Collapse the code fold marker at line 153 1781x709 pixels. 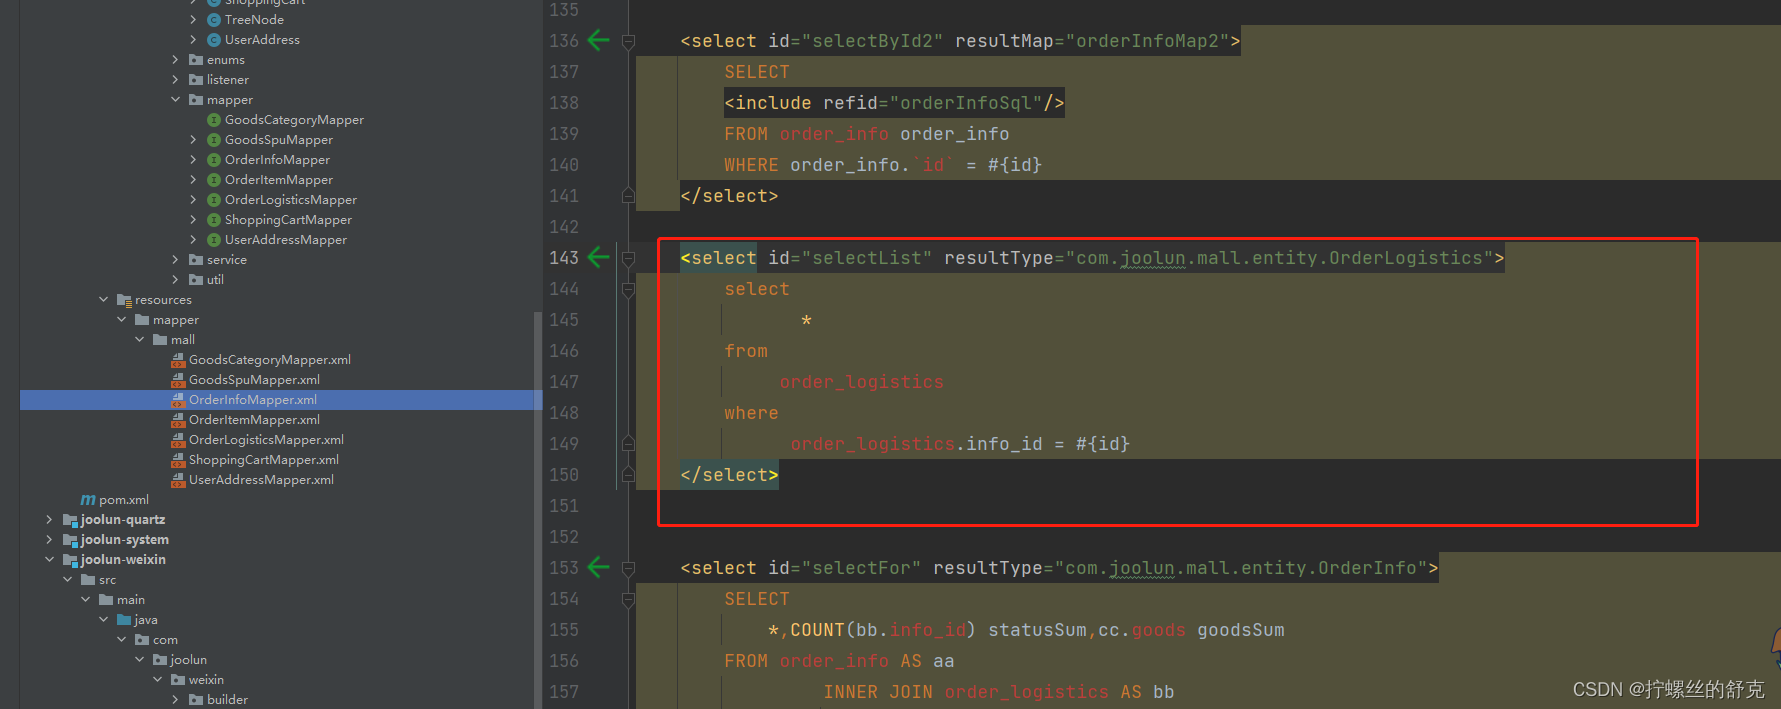(628, 568)
